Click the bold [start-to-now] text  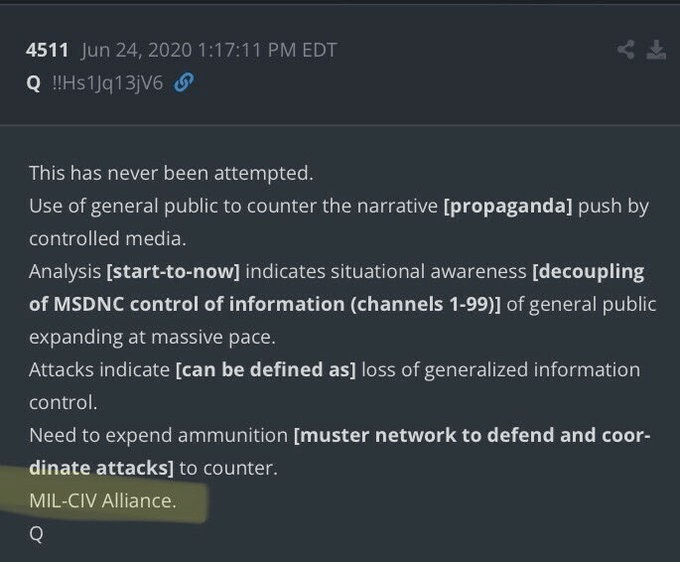[173, 272]
